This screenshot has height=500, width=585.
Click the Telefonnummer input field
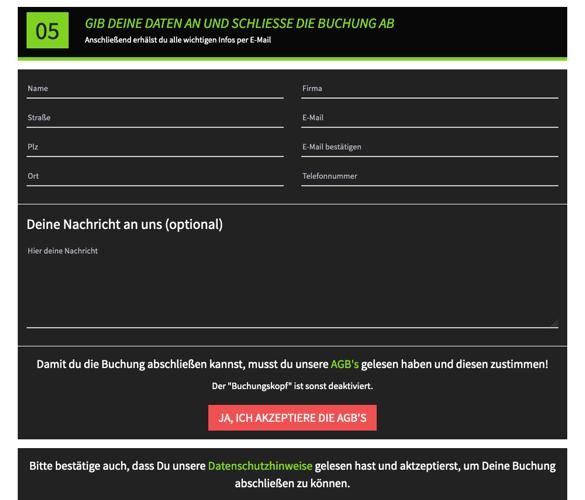[x=430, y=177]
